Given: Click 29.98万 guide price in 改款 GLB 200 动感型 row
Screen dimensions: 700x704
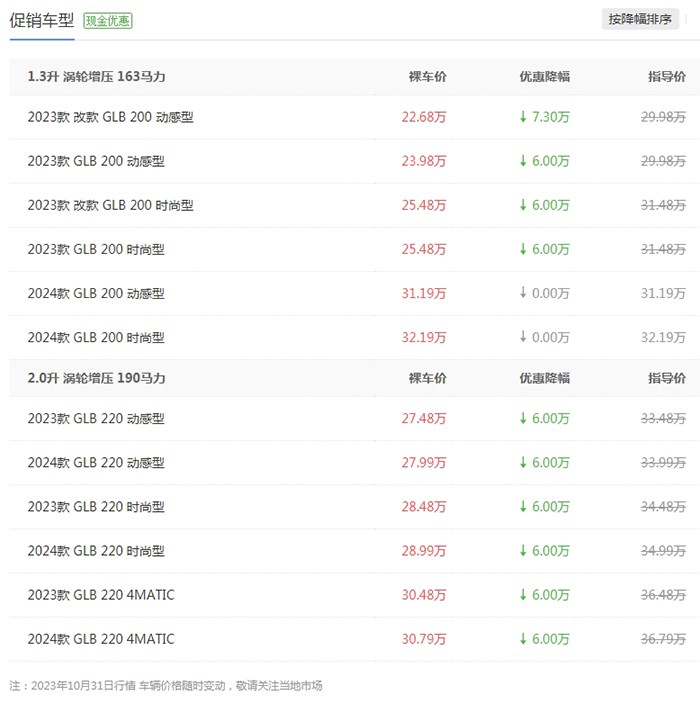Looking at the screenshot, I should pos(663,117).
